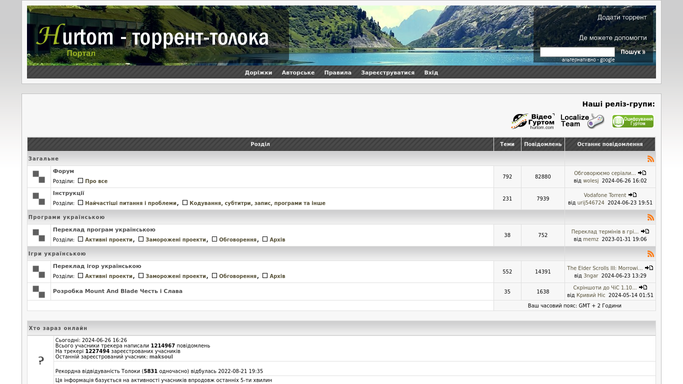Open RSS feed for Програми українською category

(x=650, y=217)
